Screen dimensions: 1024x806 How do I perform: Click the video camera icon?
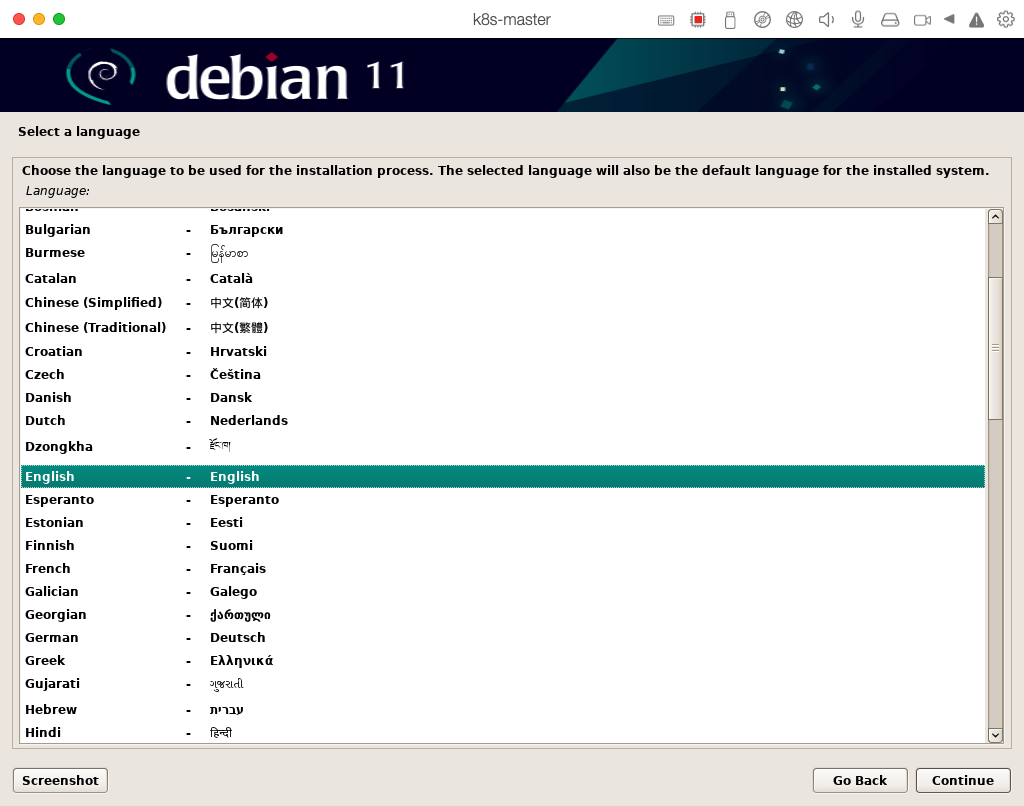point(922,20)
